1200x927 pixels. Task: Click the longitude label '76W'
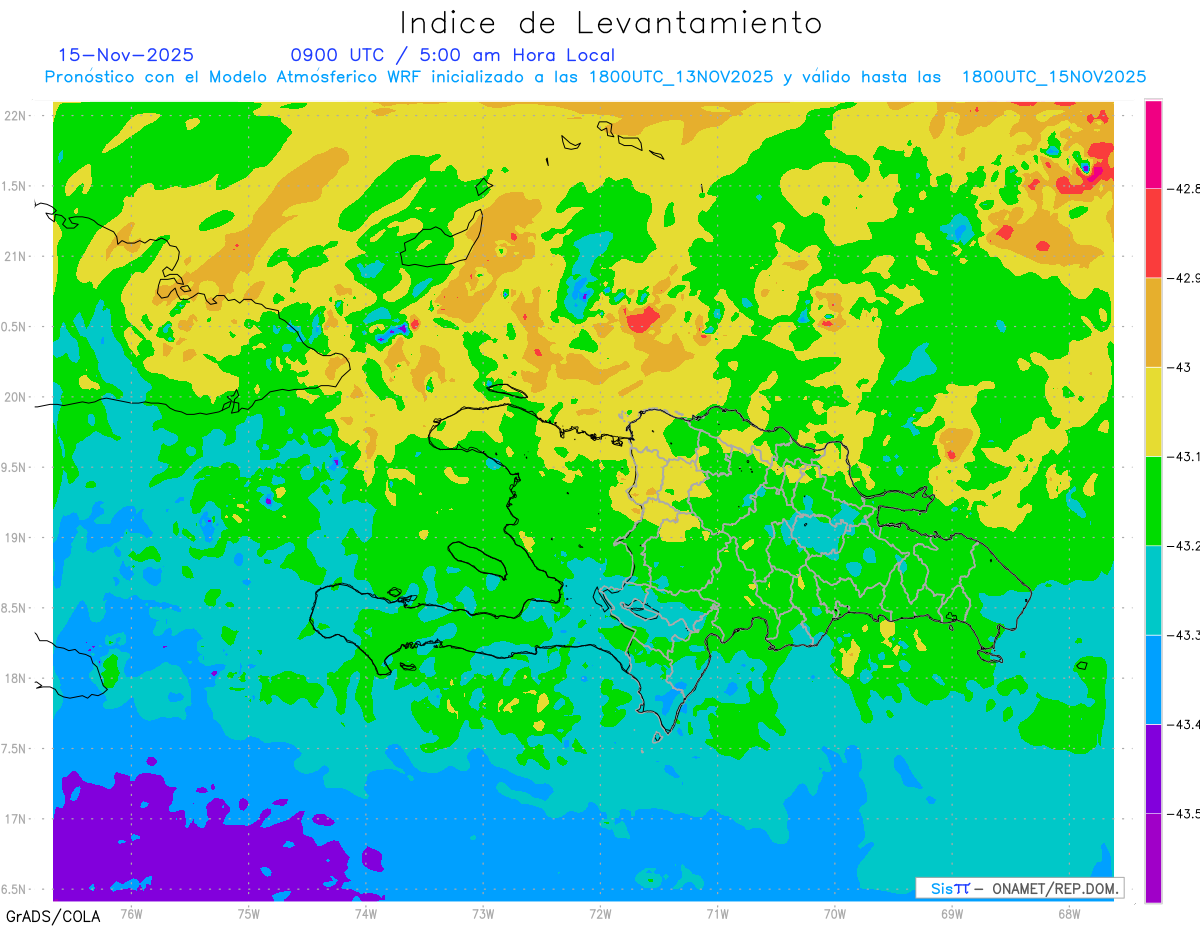point(131,913)
